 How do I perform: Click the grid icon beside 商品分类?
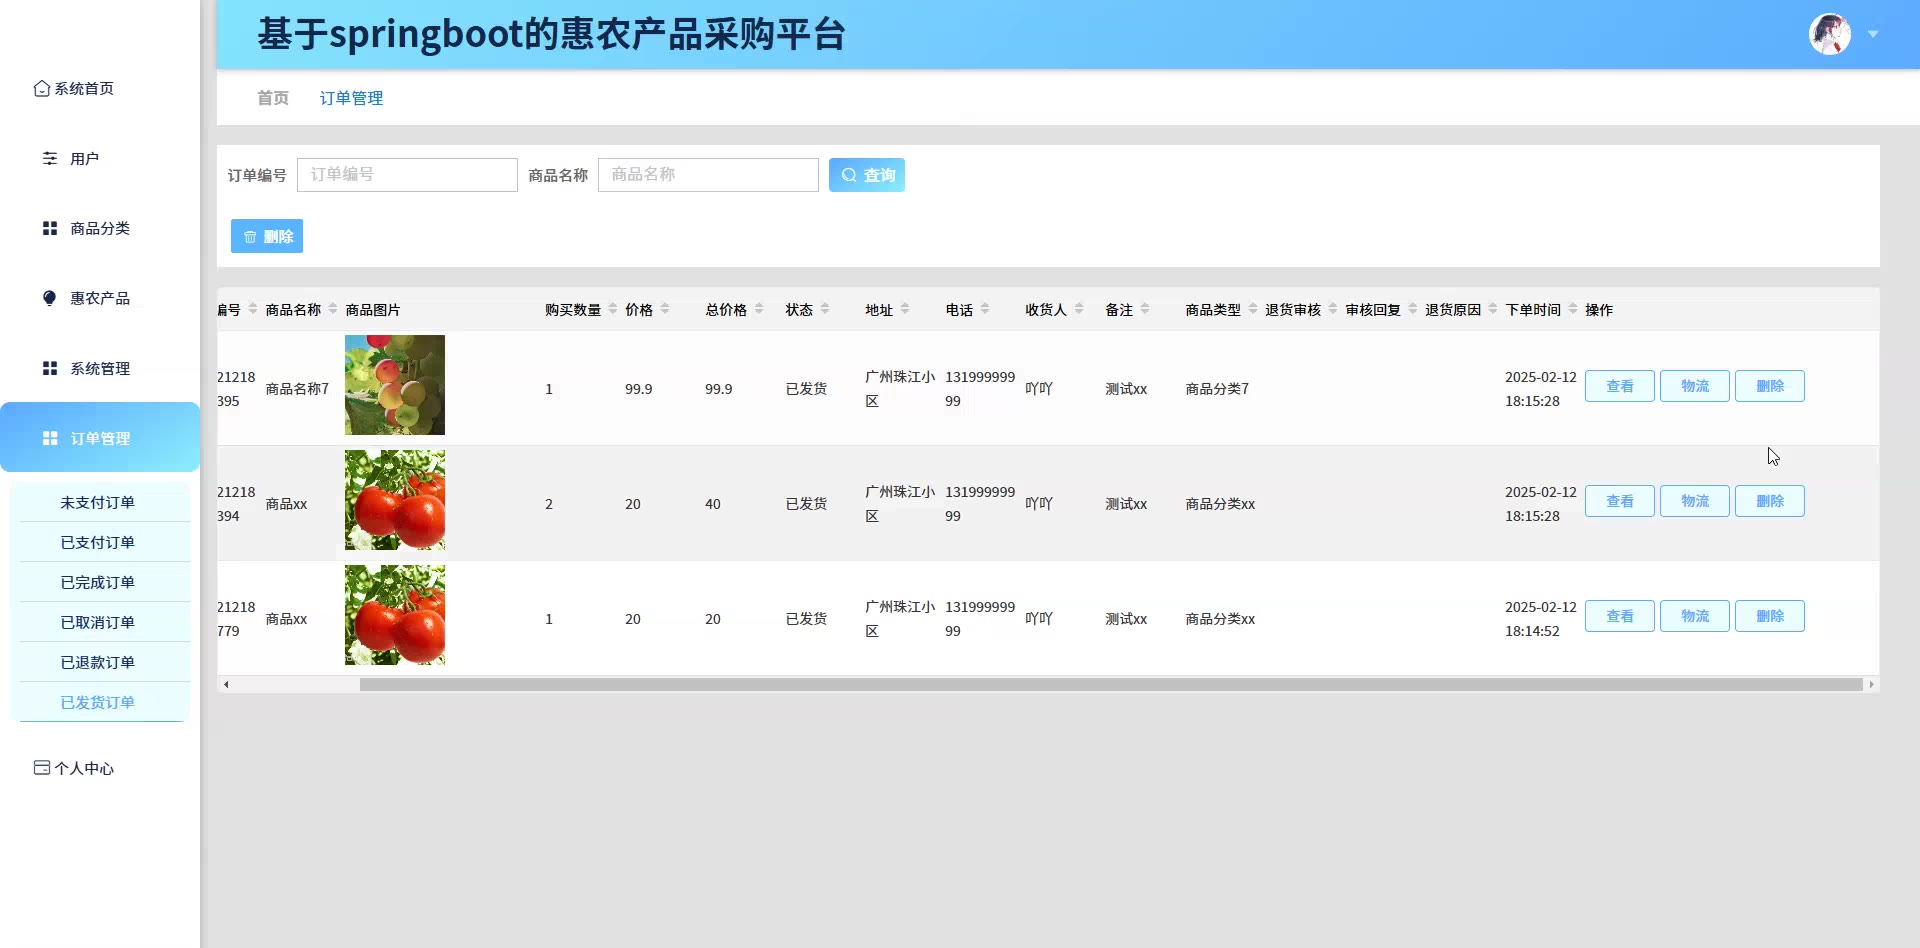pos(49,229)
